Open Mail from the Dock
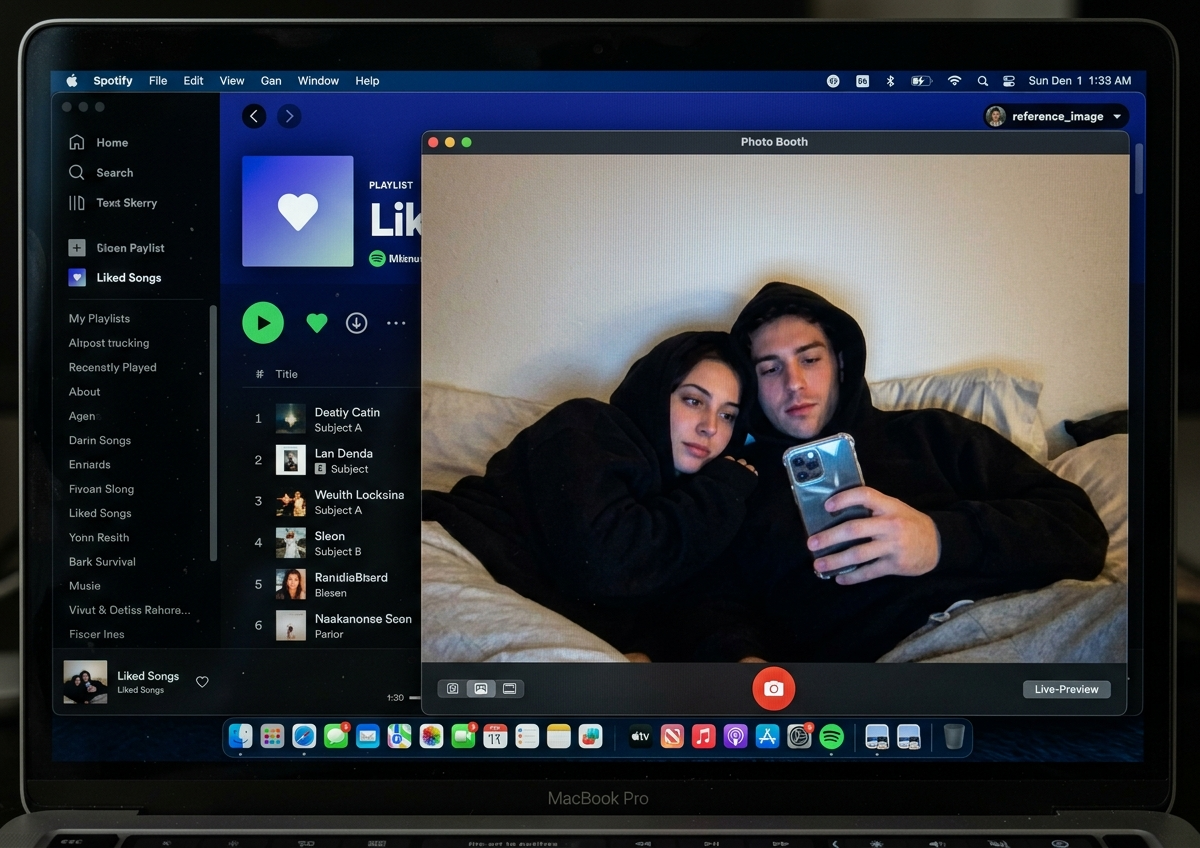 point(368,737)
